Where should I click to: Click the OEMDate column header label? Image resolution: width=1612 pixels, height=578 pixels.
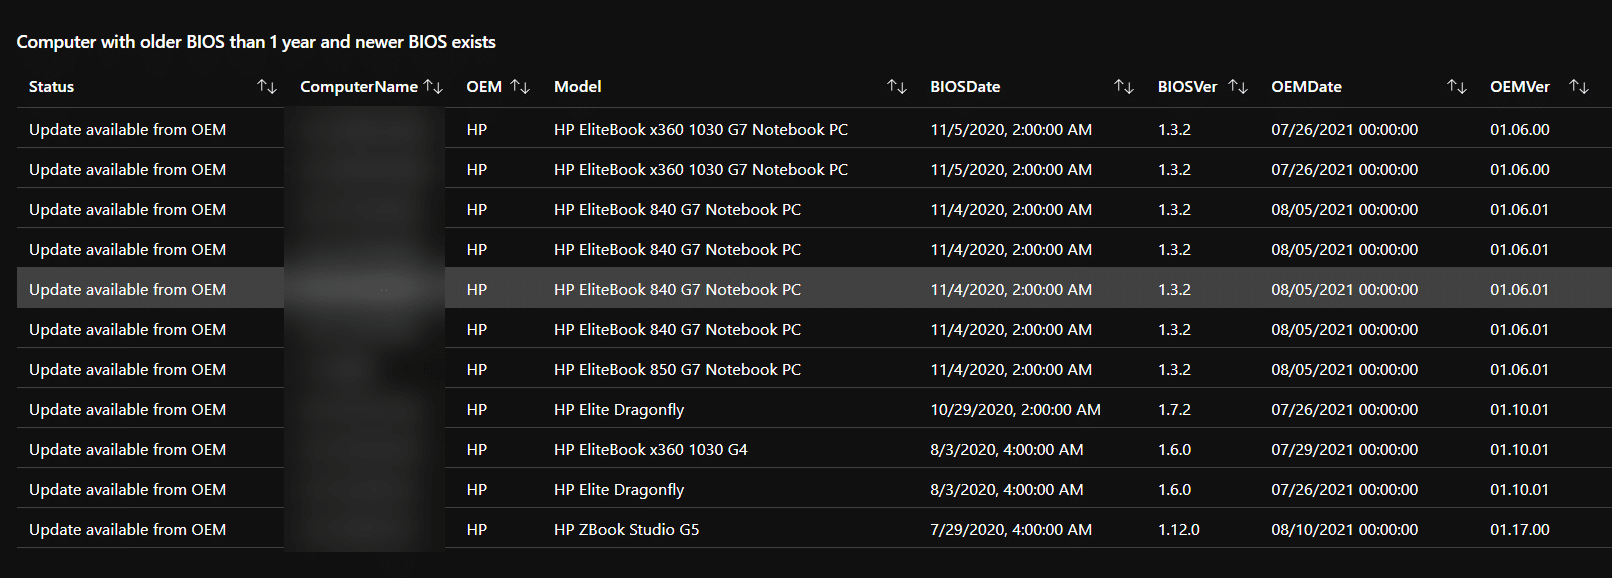1306,87
